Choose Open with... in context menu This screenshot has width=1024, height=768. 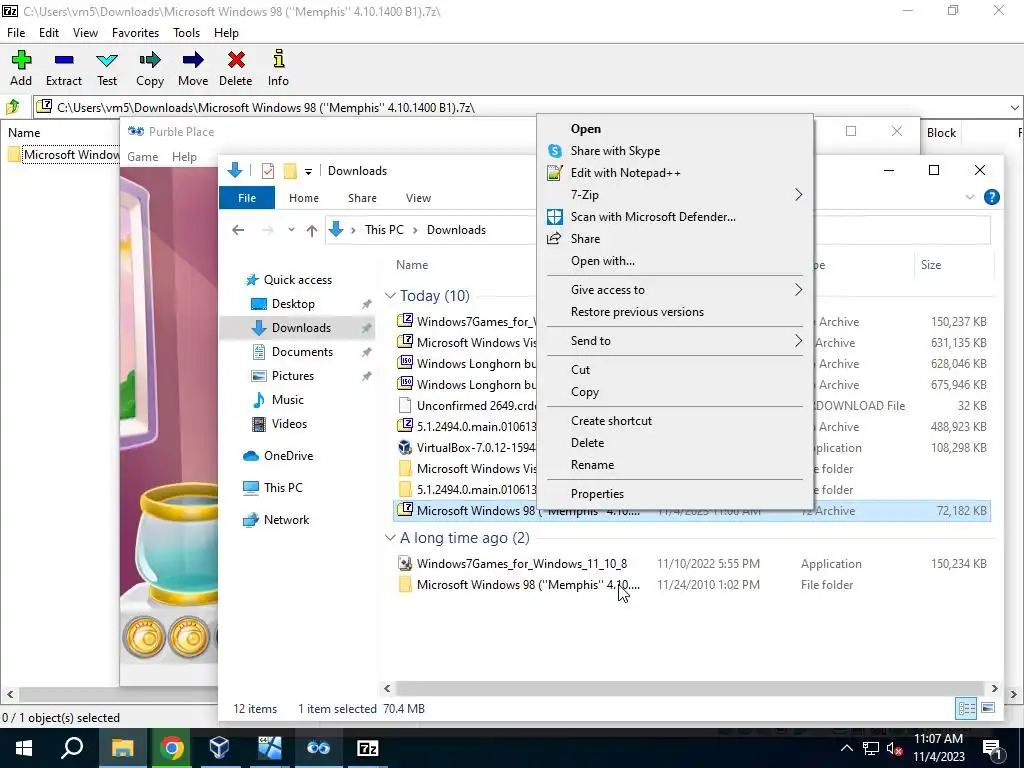pyautogui.click(x=675, y=261)
